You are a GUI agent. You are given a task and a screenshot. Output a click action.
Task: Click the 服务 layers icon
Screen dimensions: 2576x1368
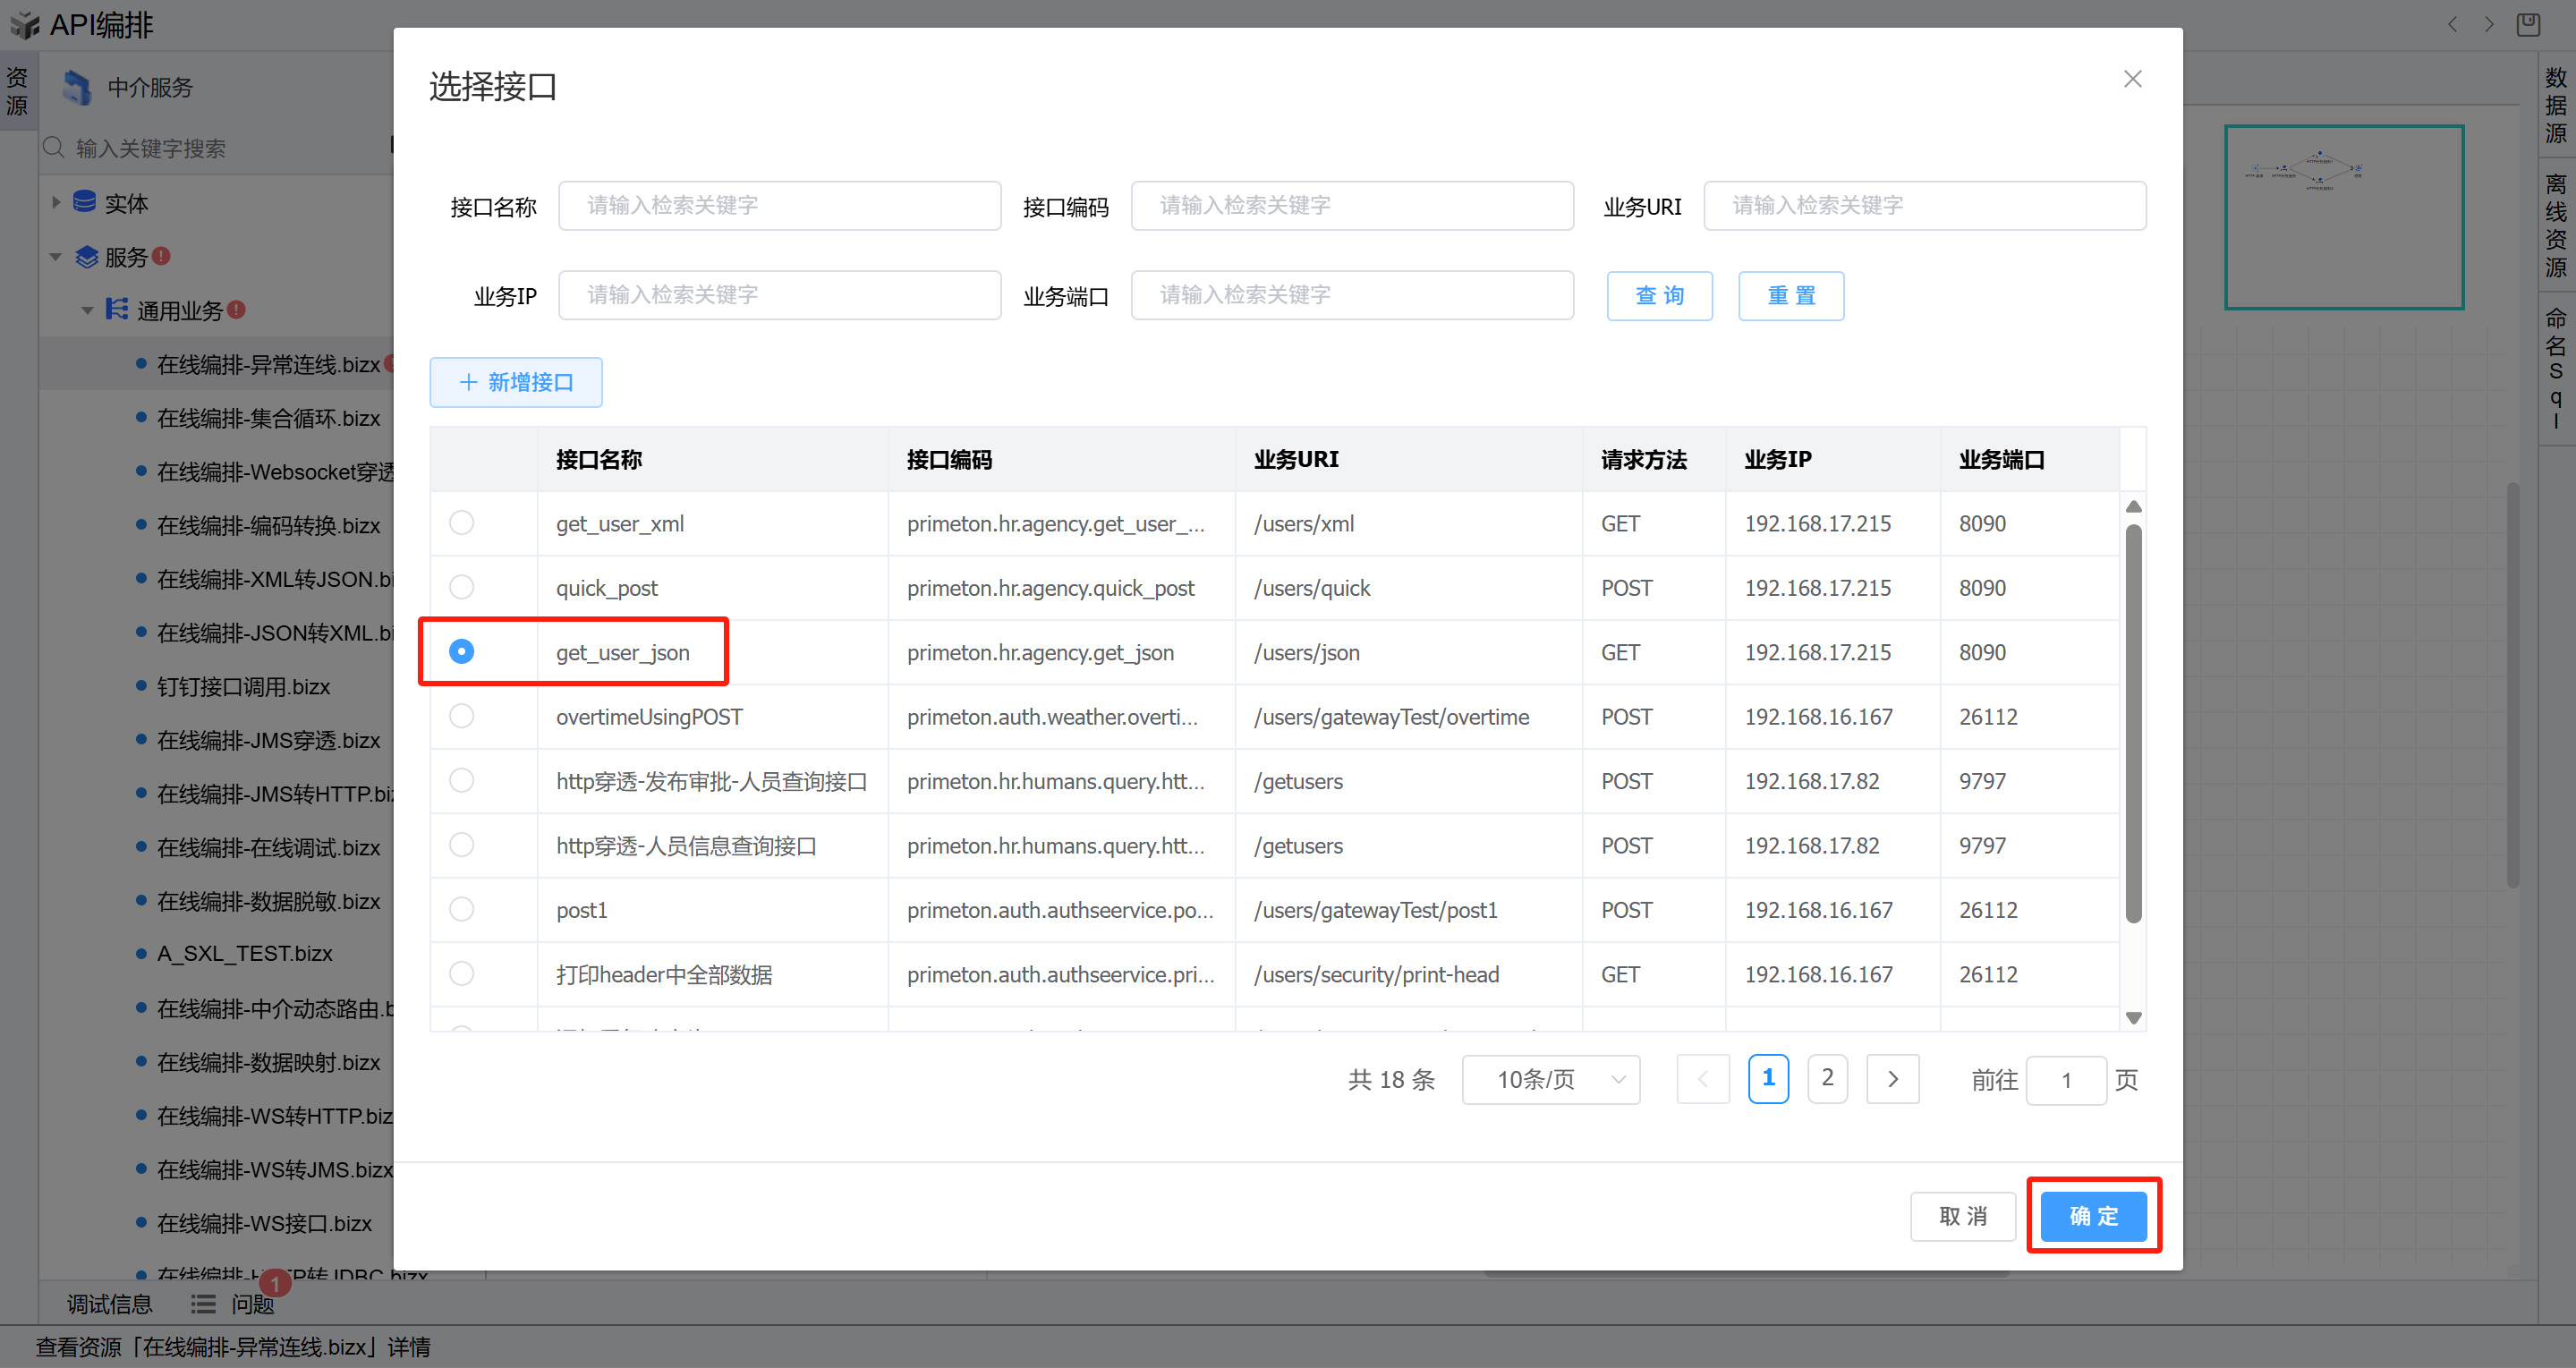(x=87, y=257)
